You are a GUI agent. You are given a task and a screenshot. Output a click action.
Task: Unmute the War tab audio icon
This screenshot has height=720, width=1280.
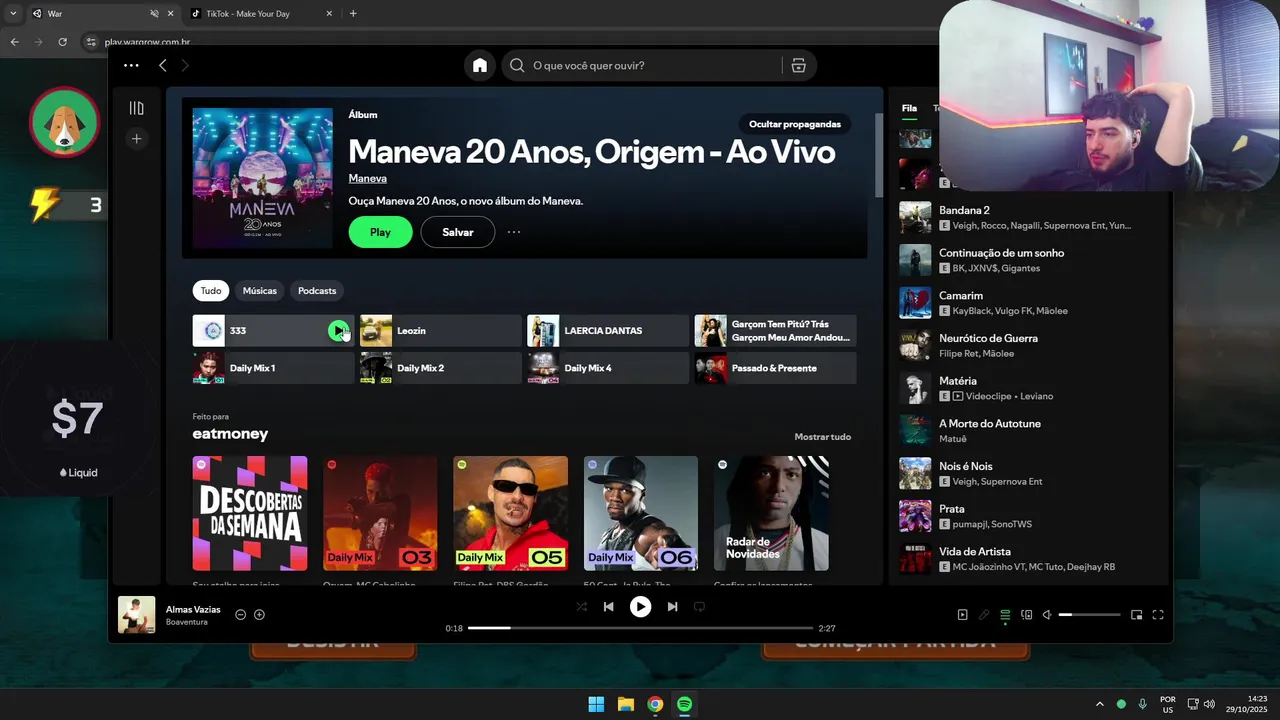click(x=154, y=14)
